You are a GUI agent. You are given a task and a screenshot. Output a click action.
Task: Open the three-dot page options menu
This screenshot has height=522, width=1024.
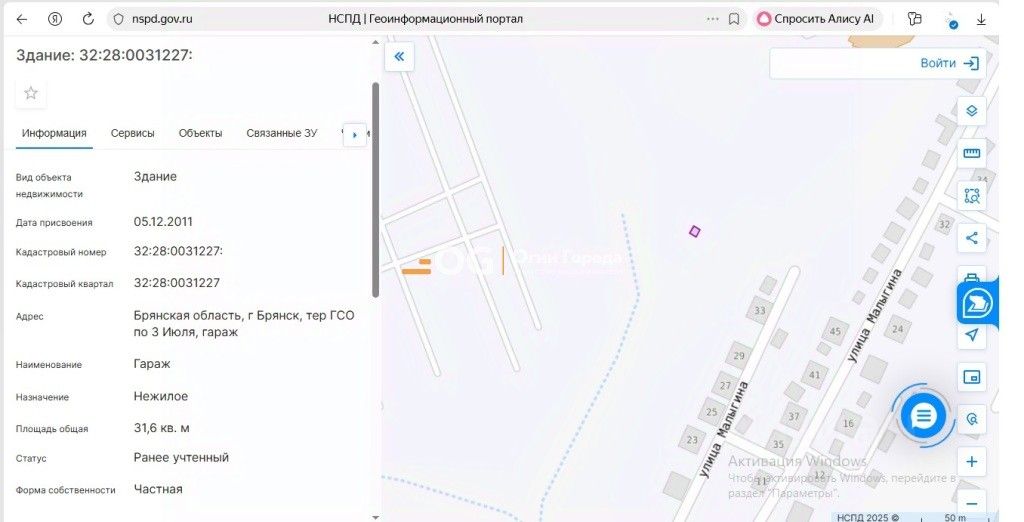coord(712,19)
